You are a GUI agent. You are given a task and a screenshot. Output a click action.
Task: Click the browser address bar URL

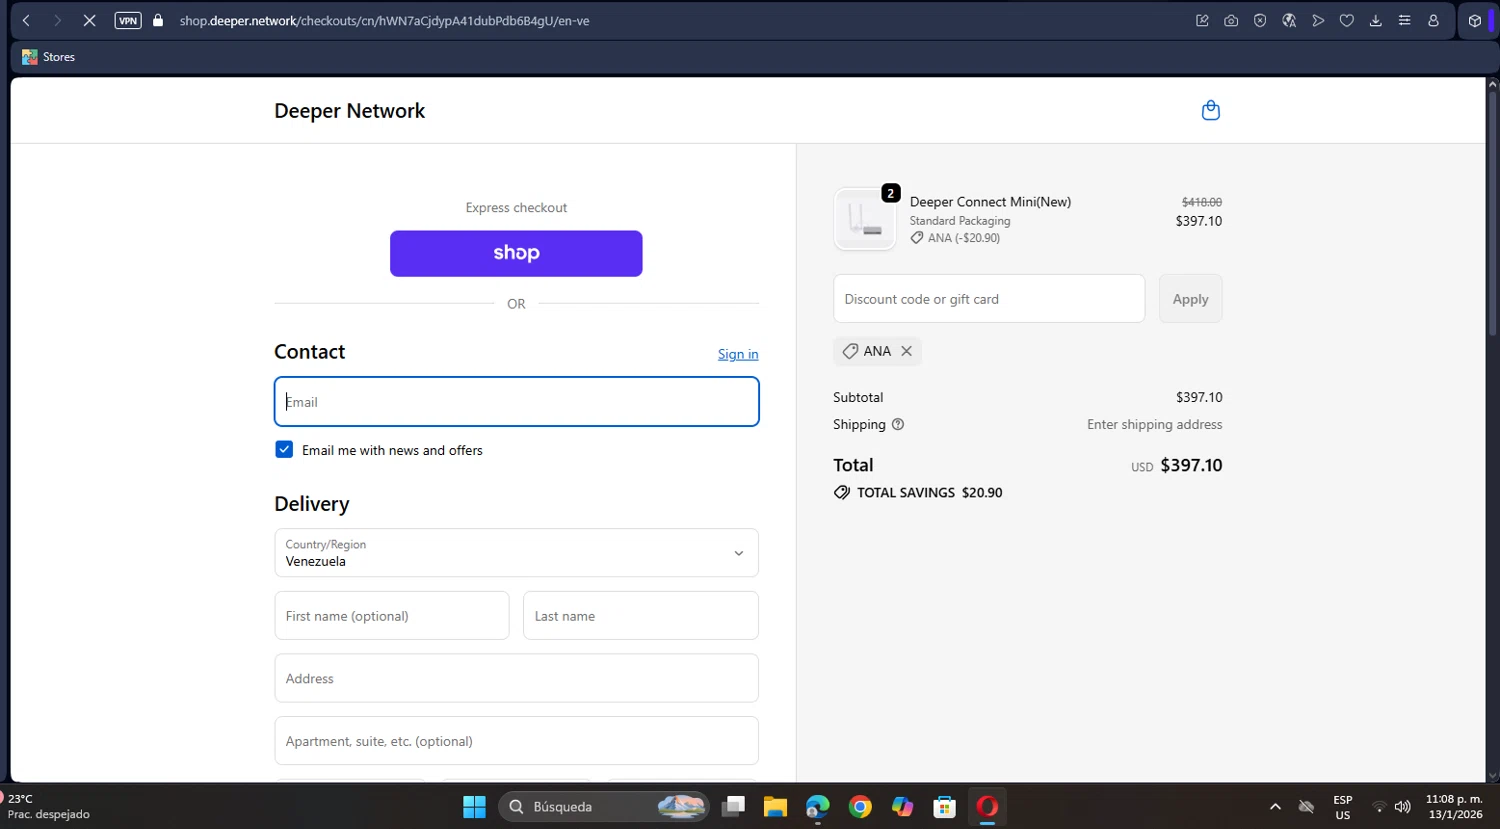pos(384,20)
